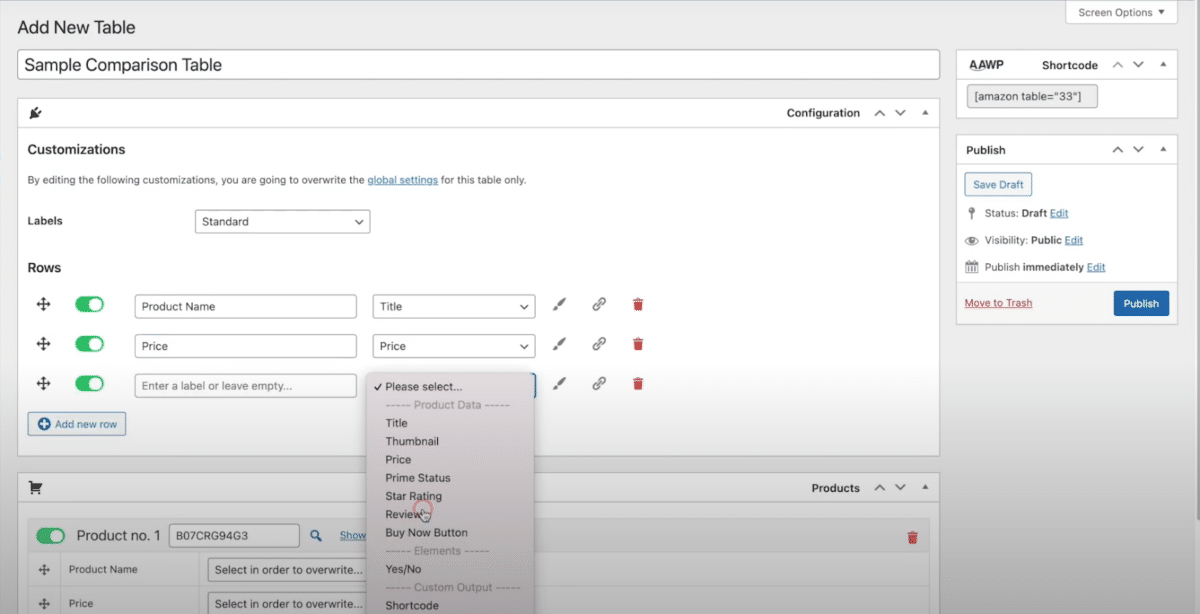Click the table title input field
The width and height of the screenshot is (1200, 614).
[478, 65]
